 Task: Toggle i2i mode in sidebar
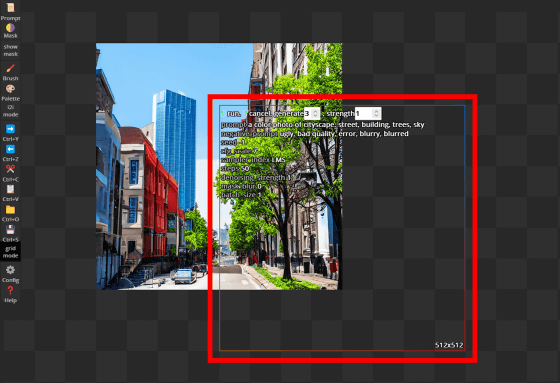coord(10,111)
